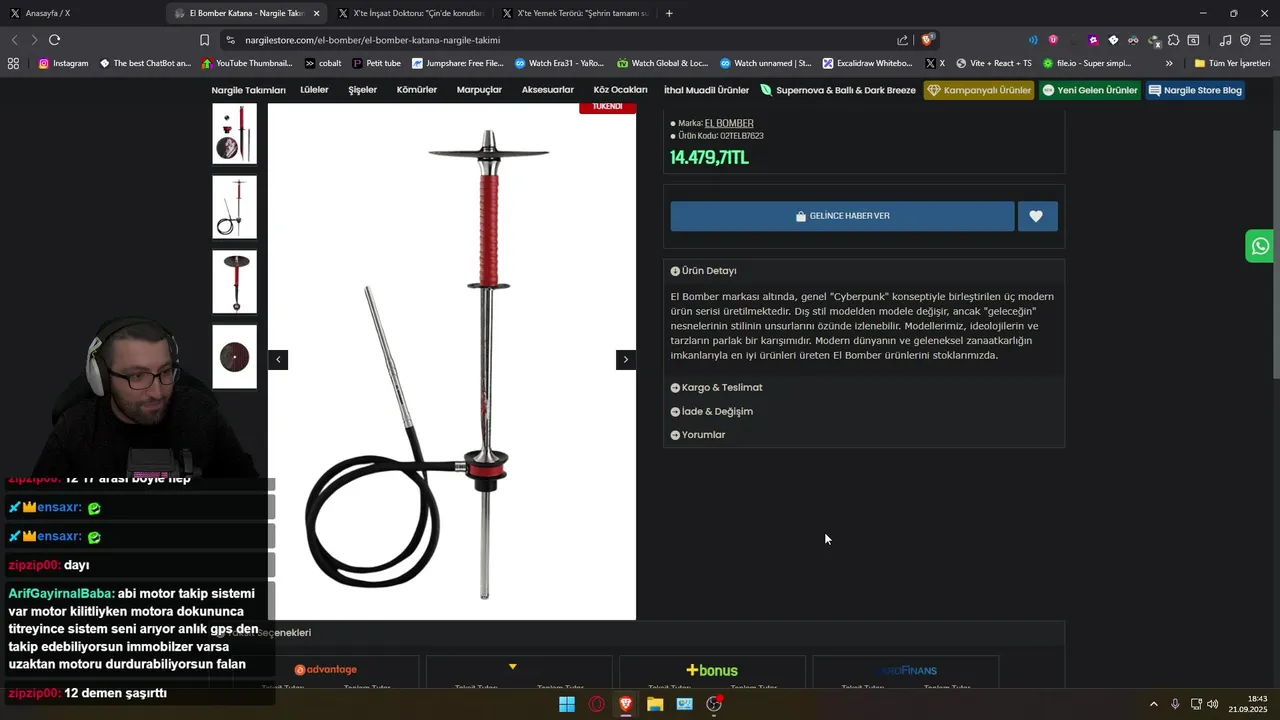Expand the Yorumlar section
Viewport: 1280px width, 720px height.
(x=697, y=435)
